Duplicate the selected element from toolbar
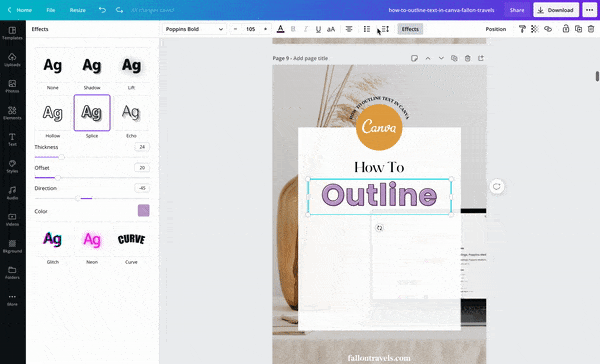600x364 pixels. pyautogui.click(x=578, y=29)
